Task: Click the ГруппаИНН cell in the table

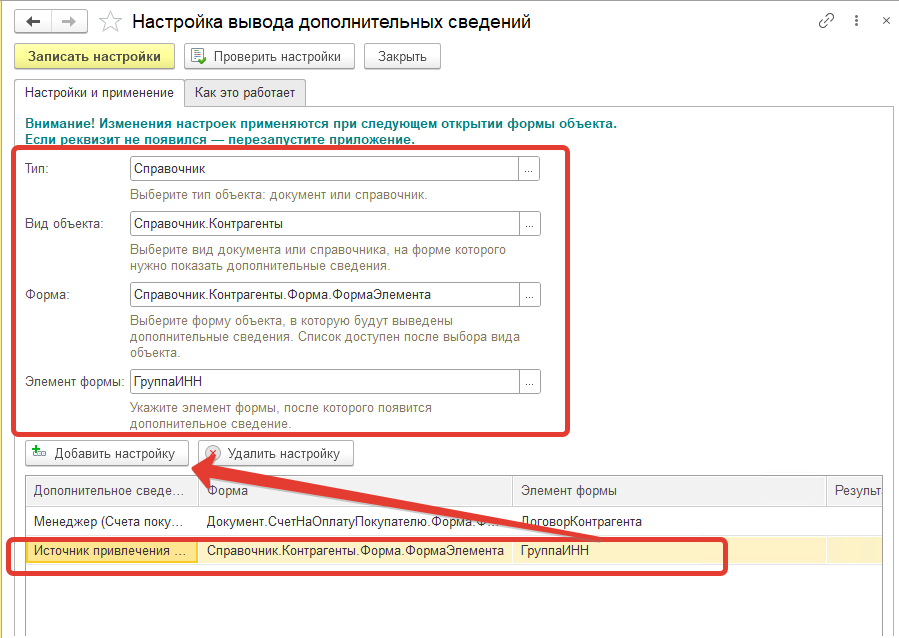Action: [669, 551]
